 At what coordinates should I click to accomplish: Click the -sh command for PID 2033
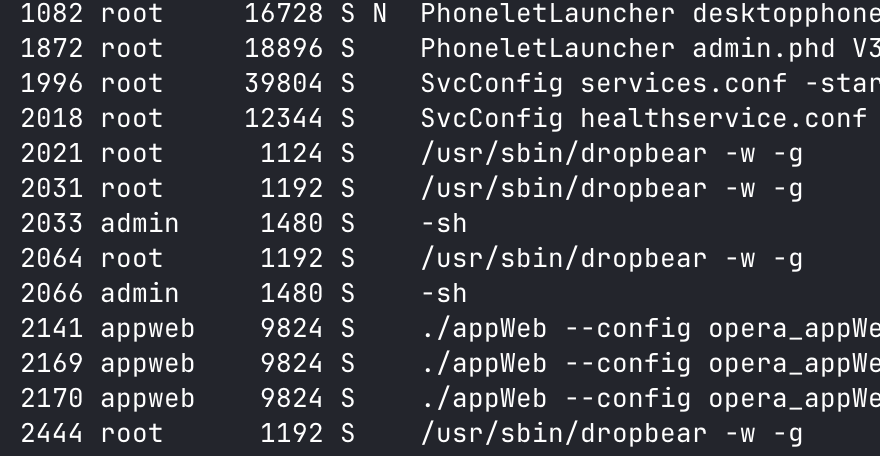444,224
